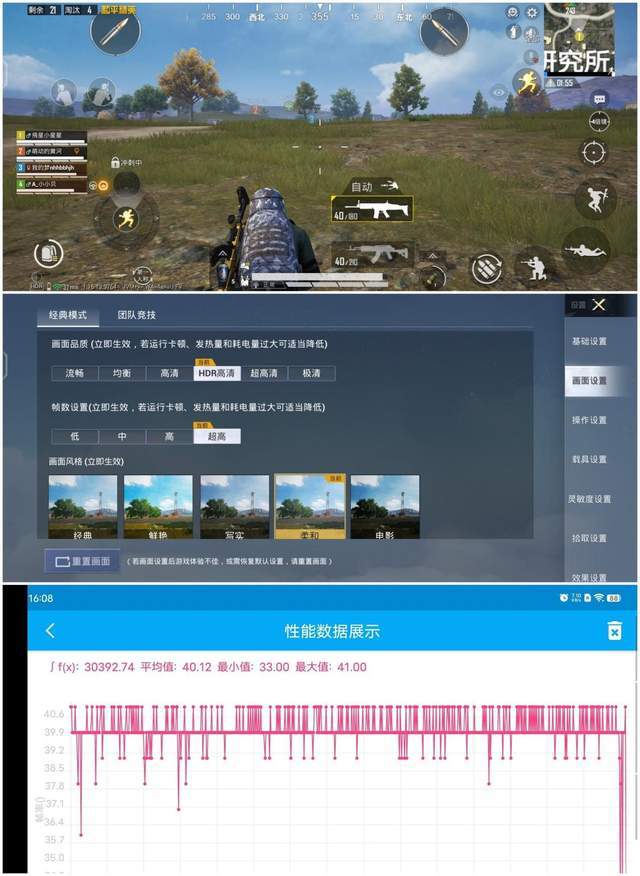Tap the alarm clock status icon
Screen dimensions: 640x876
pyautogui.click(x=563, y=598)
